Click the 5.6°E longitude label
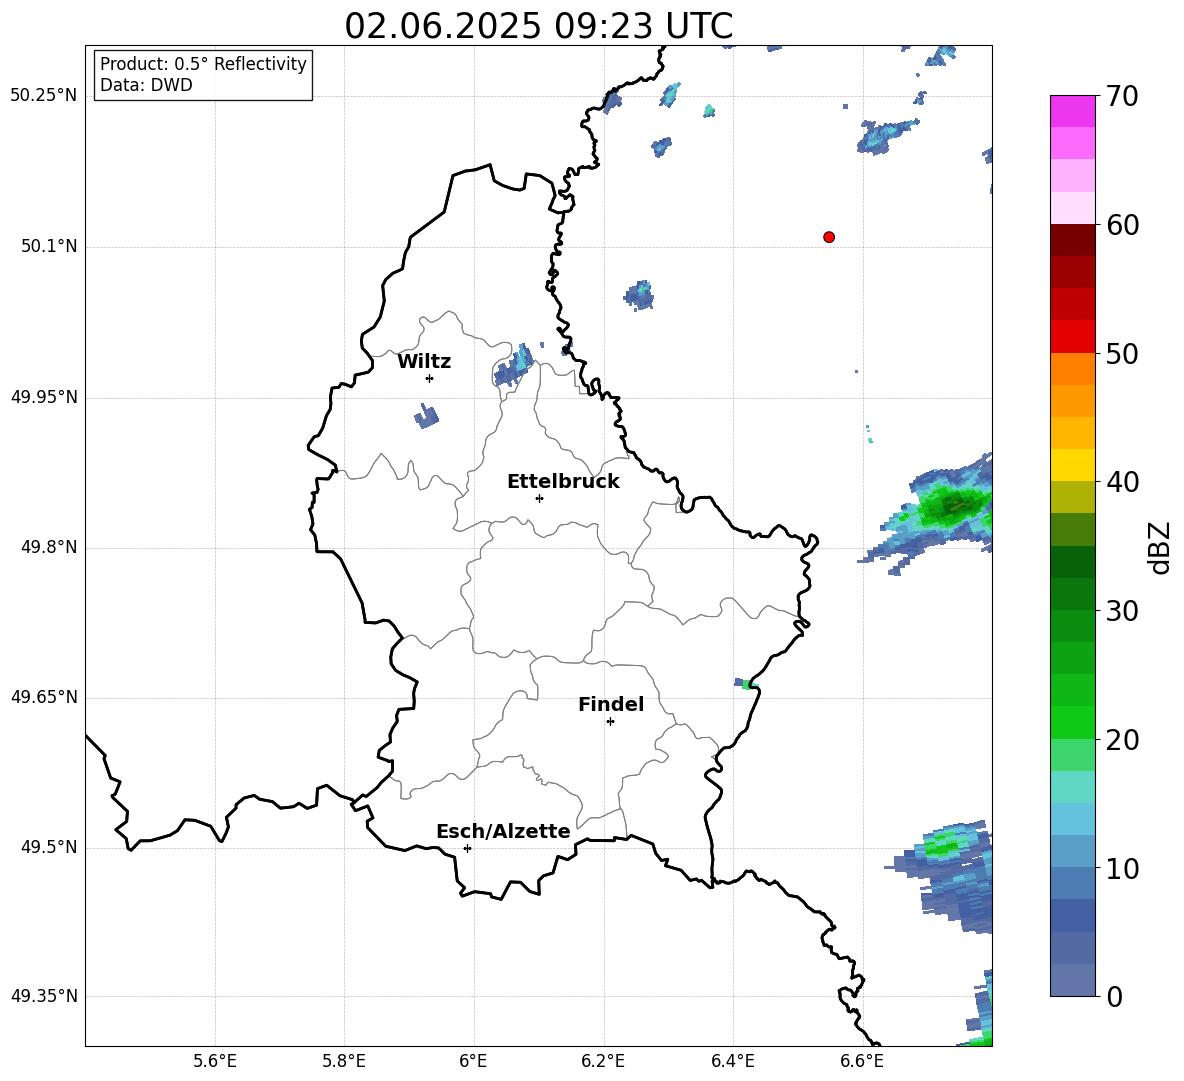The height and width of the screenshot is (1081, 1184). coord(215,1061)
